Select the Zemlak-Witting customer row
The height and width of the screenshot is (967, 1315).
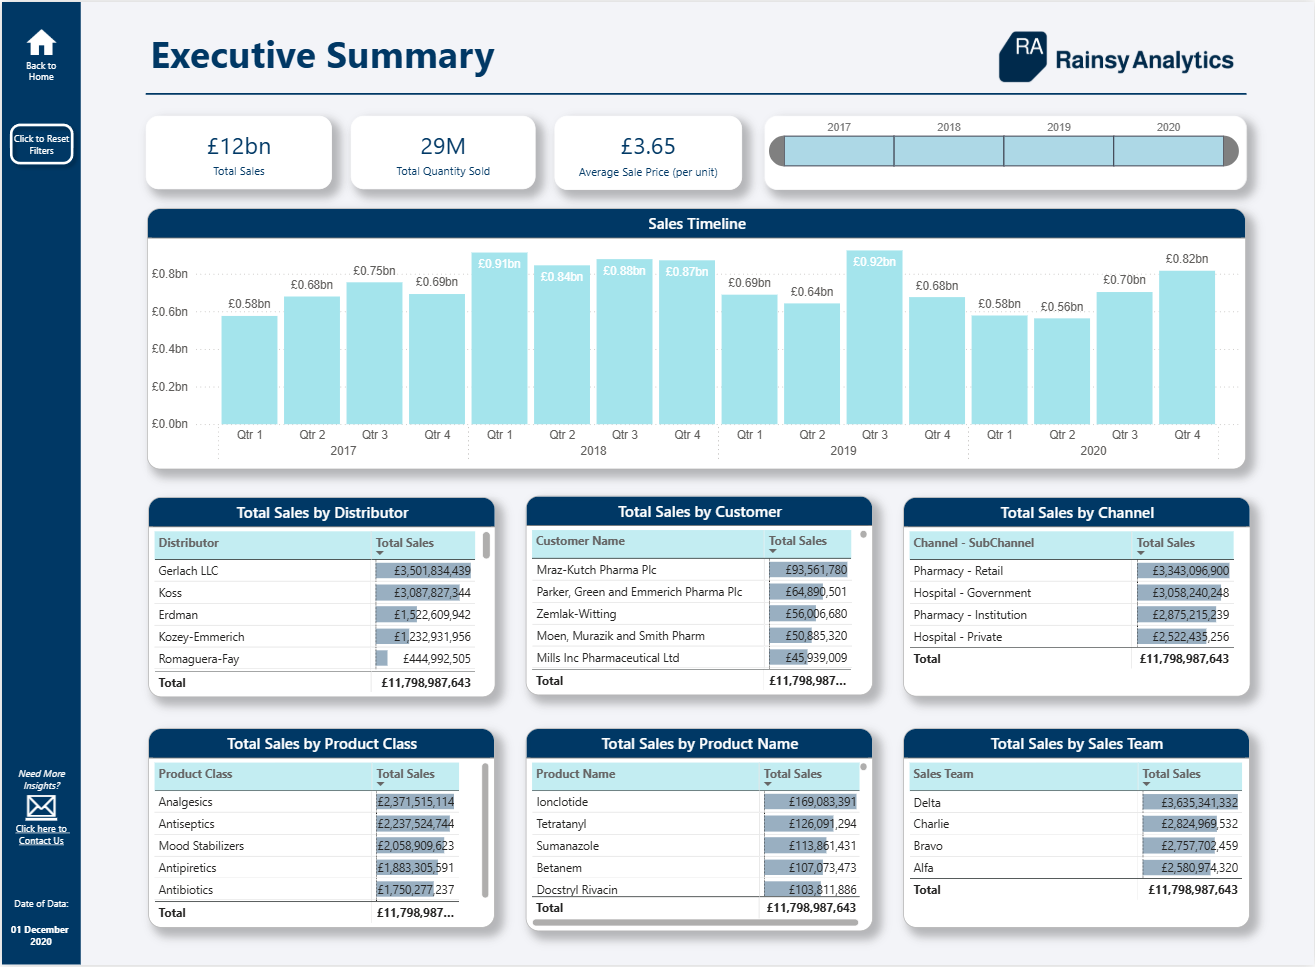pos(692,614)
